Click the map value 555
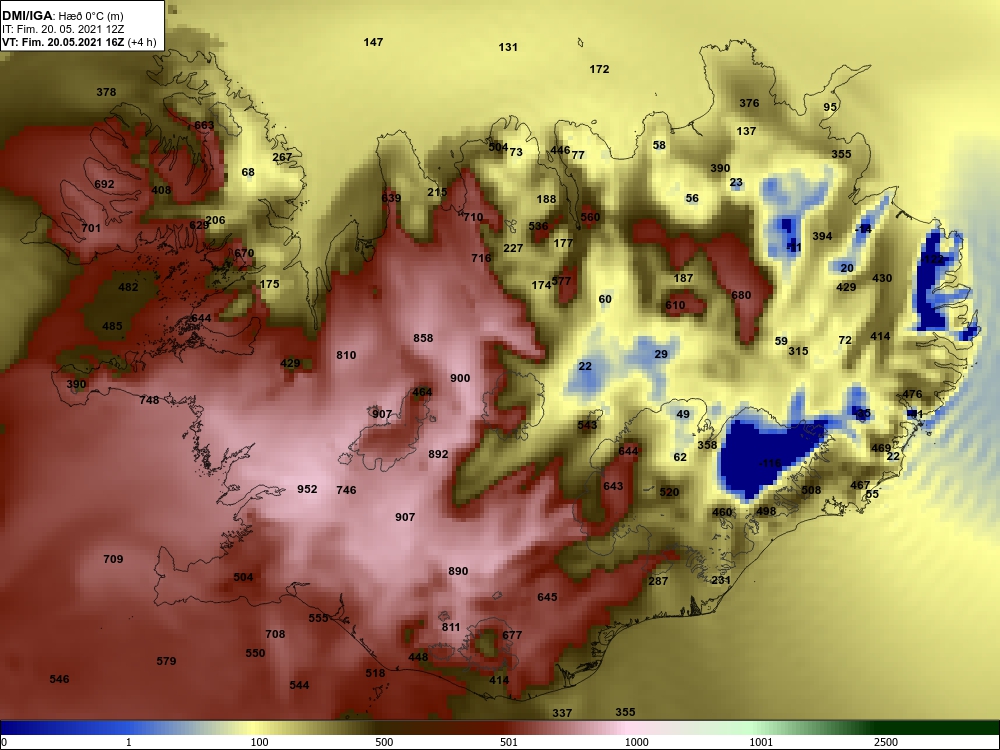This screenshot has width=1000, height=750. 318,618
